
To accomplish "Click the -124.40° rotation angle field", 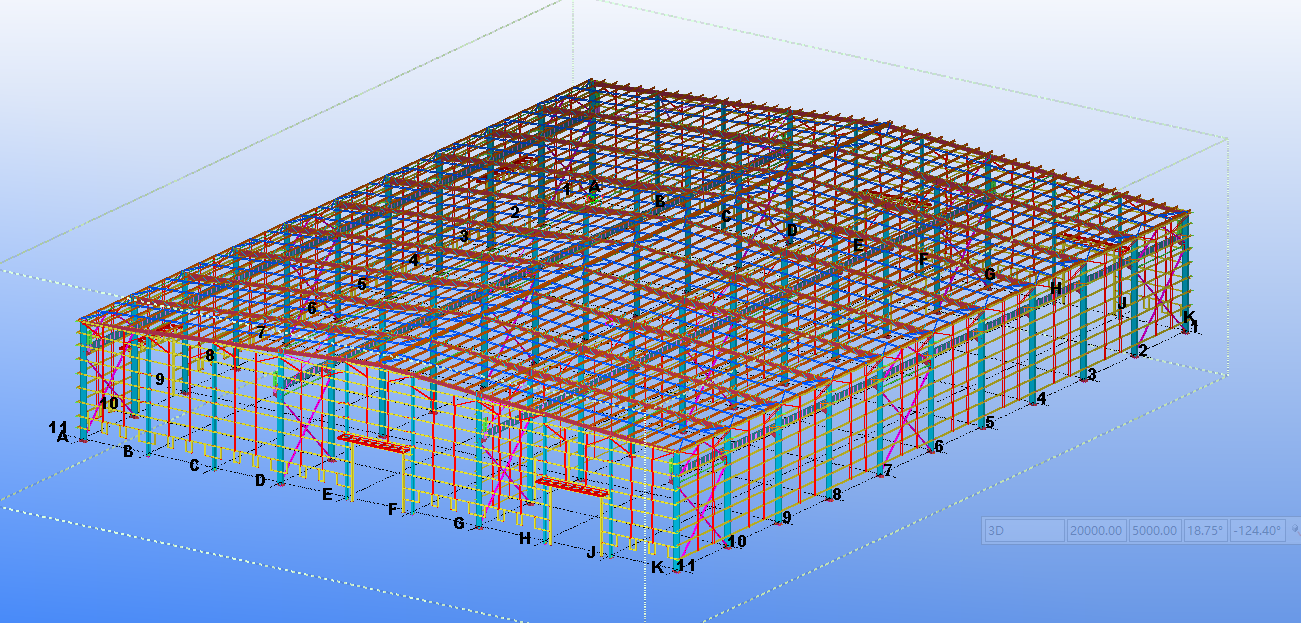I will (x=1258, y=531).
